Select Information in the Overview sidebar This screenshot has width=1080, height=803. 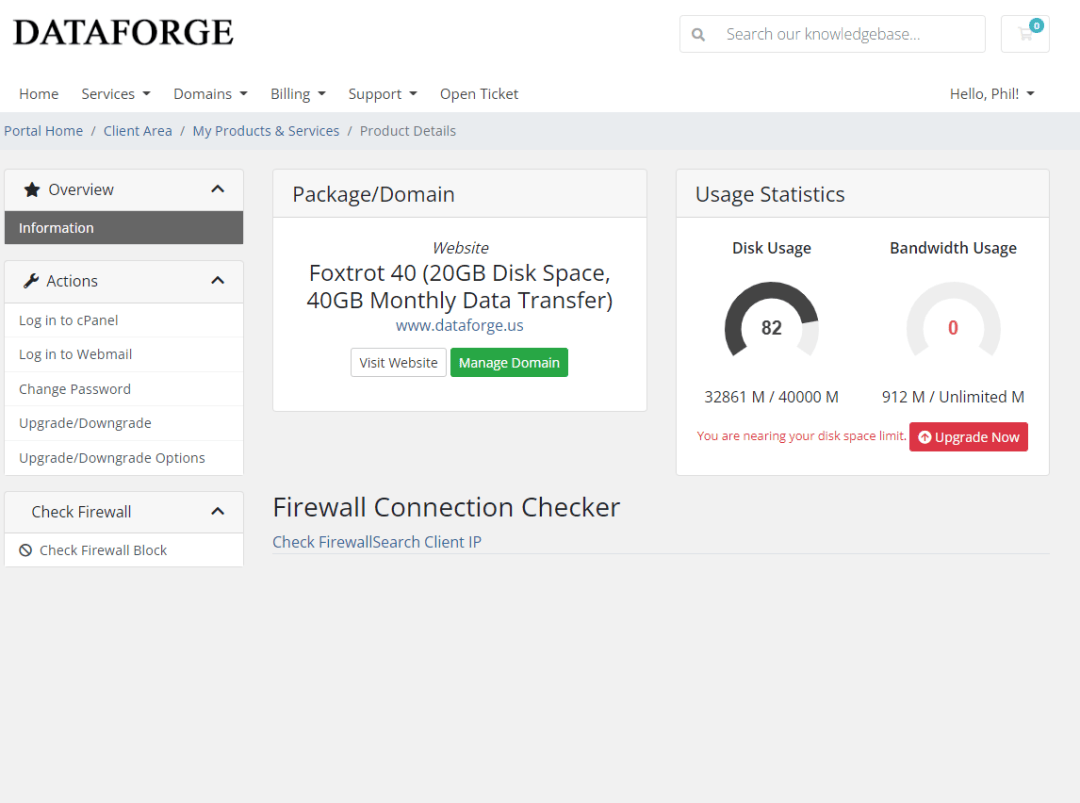[x=124, y=228]
